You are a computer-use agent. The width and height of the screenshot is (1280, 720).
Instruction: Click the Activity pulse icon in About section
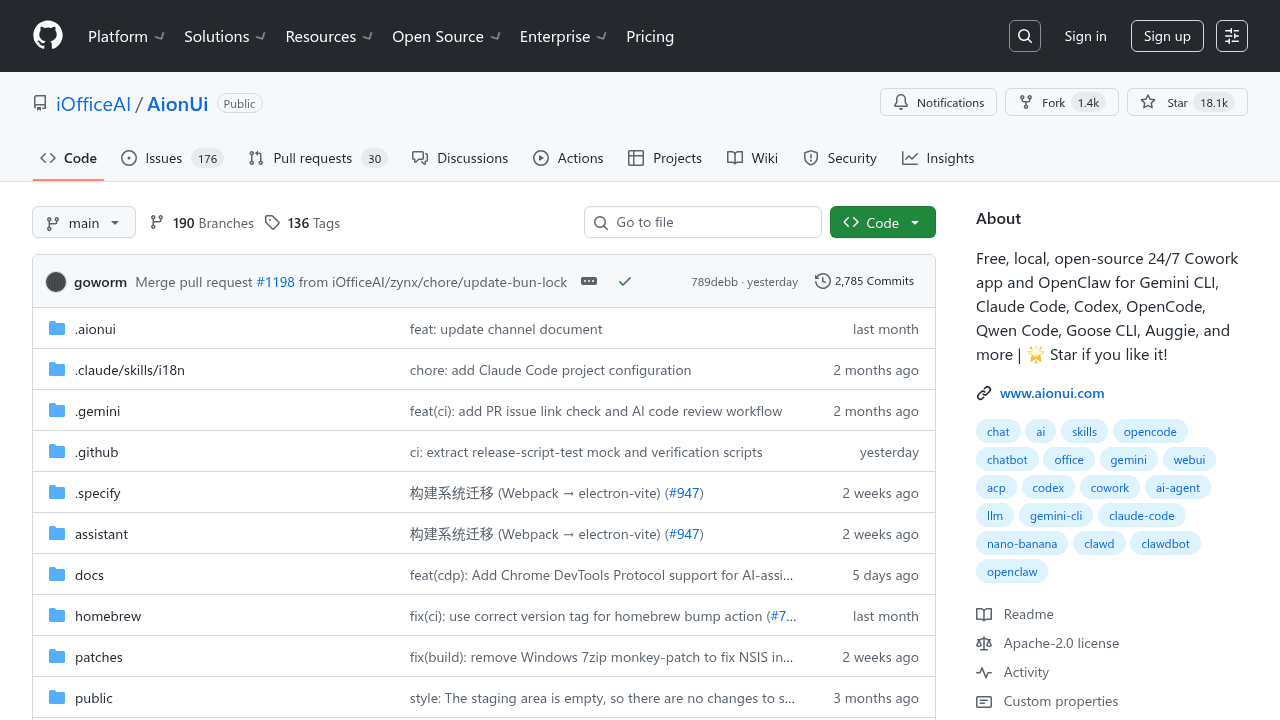pyautogui.click(x=985, y=672)
